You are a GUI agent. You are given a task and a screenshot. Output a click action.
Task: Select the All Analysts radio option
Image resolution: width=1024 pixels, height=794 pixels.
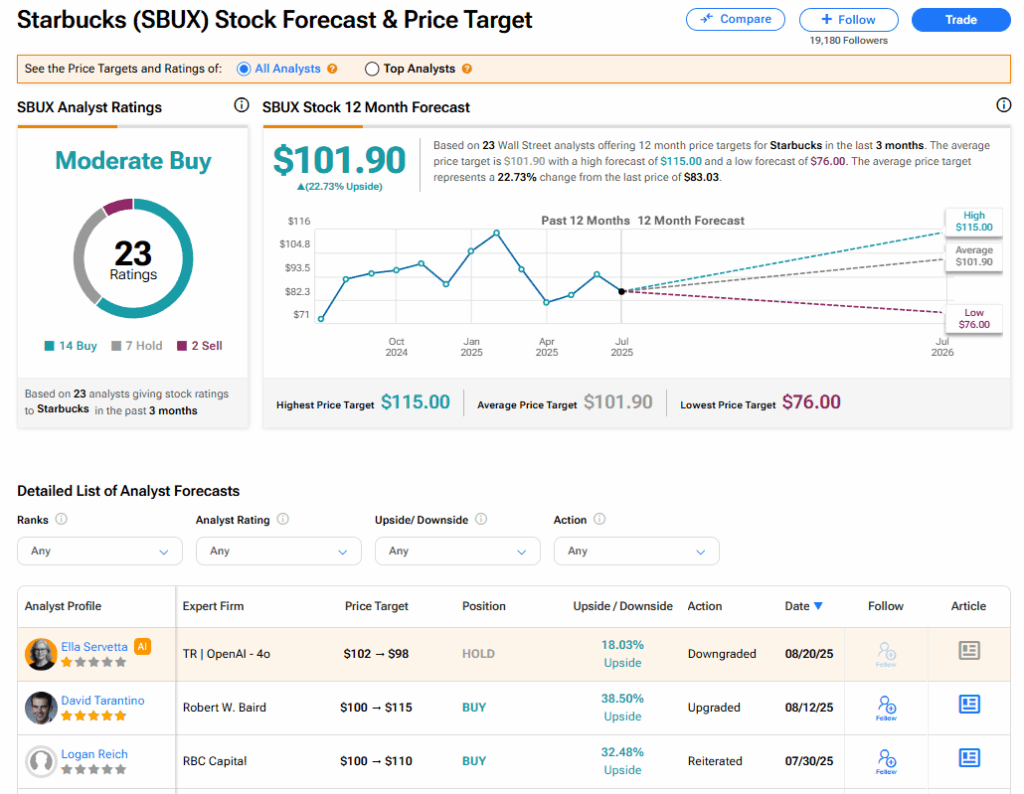(244, 69)
